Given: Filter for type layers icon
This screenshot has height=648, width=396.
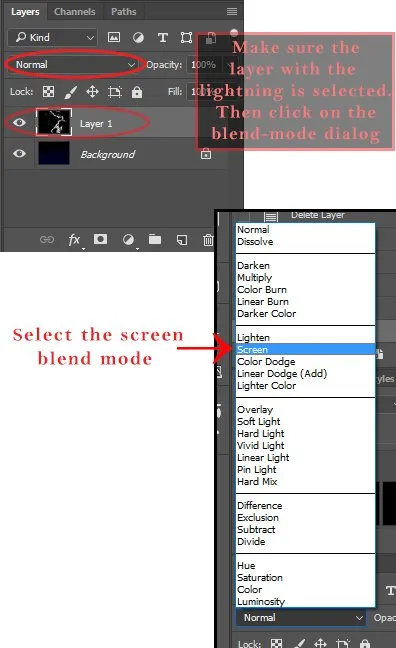Looking at the screenshot, I should (162, 38).
